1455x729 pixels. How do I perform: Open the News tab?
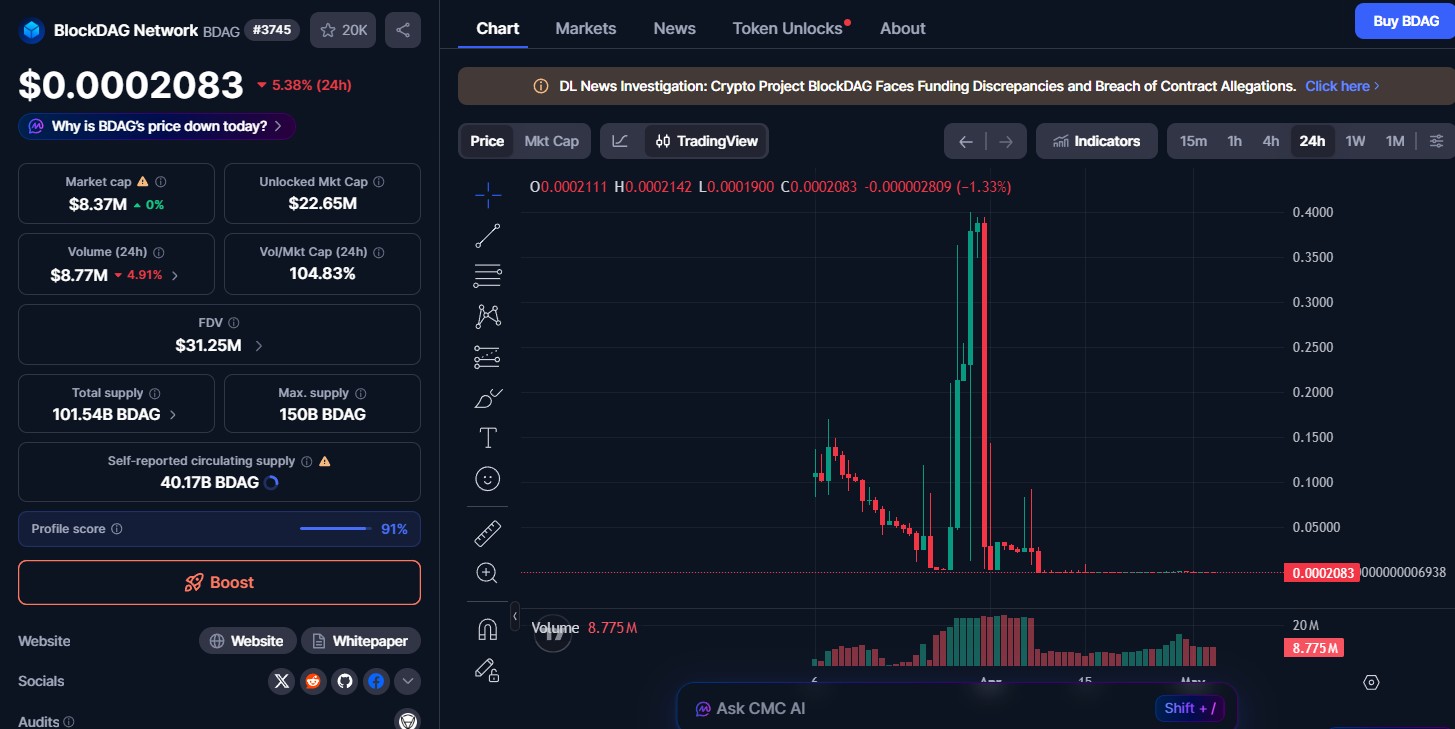pos(675,28)
